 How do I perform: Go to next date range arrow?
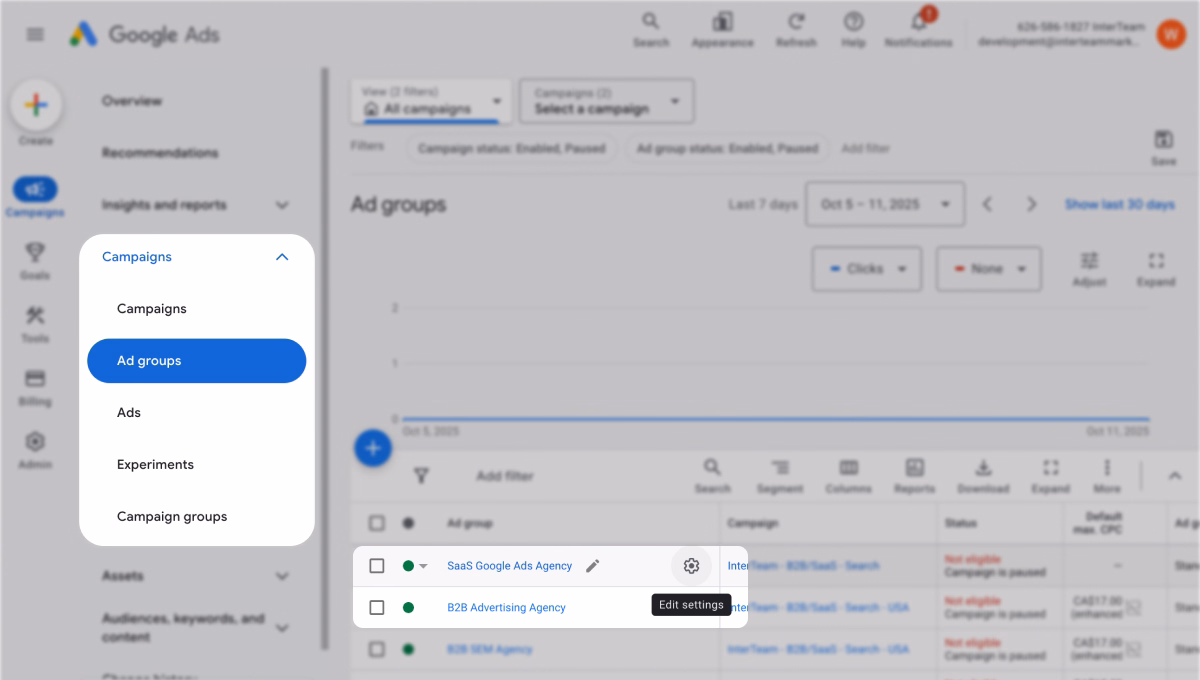click(x=1031, y=204)
